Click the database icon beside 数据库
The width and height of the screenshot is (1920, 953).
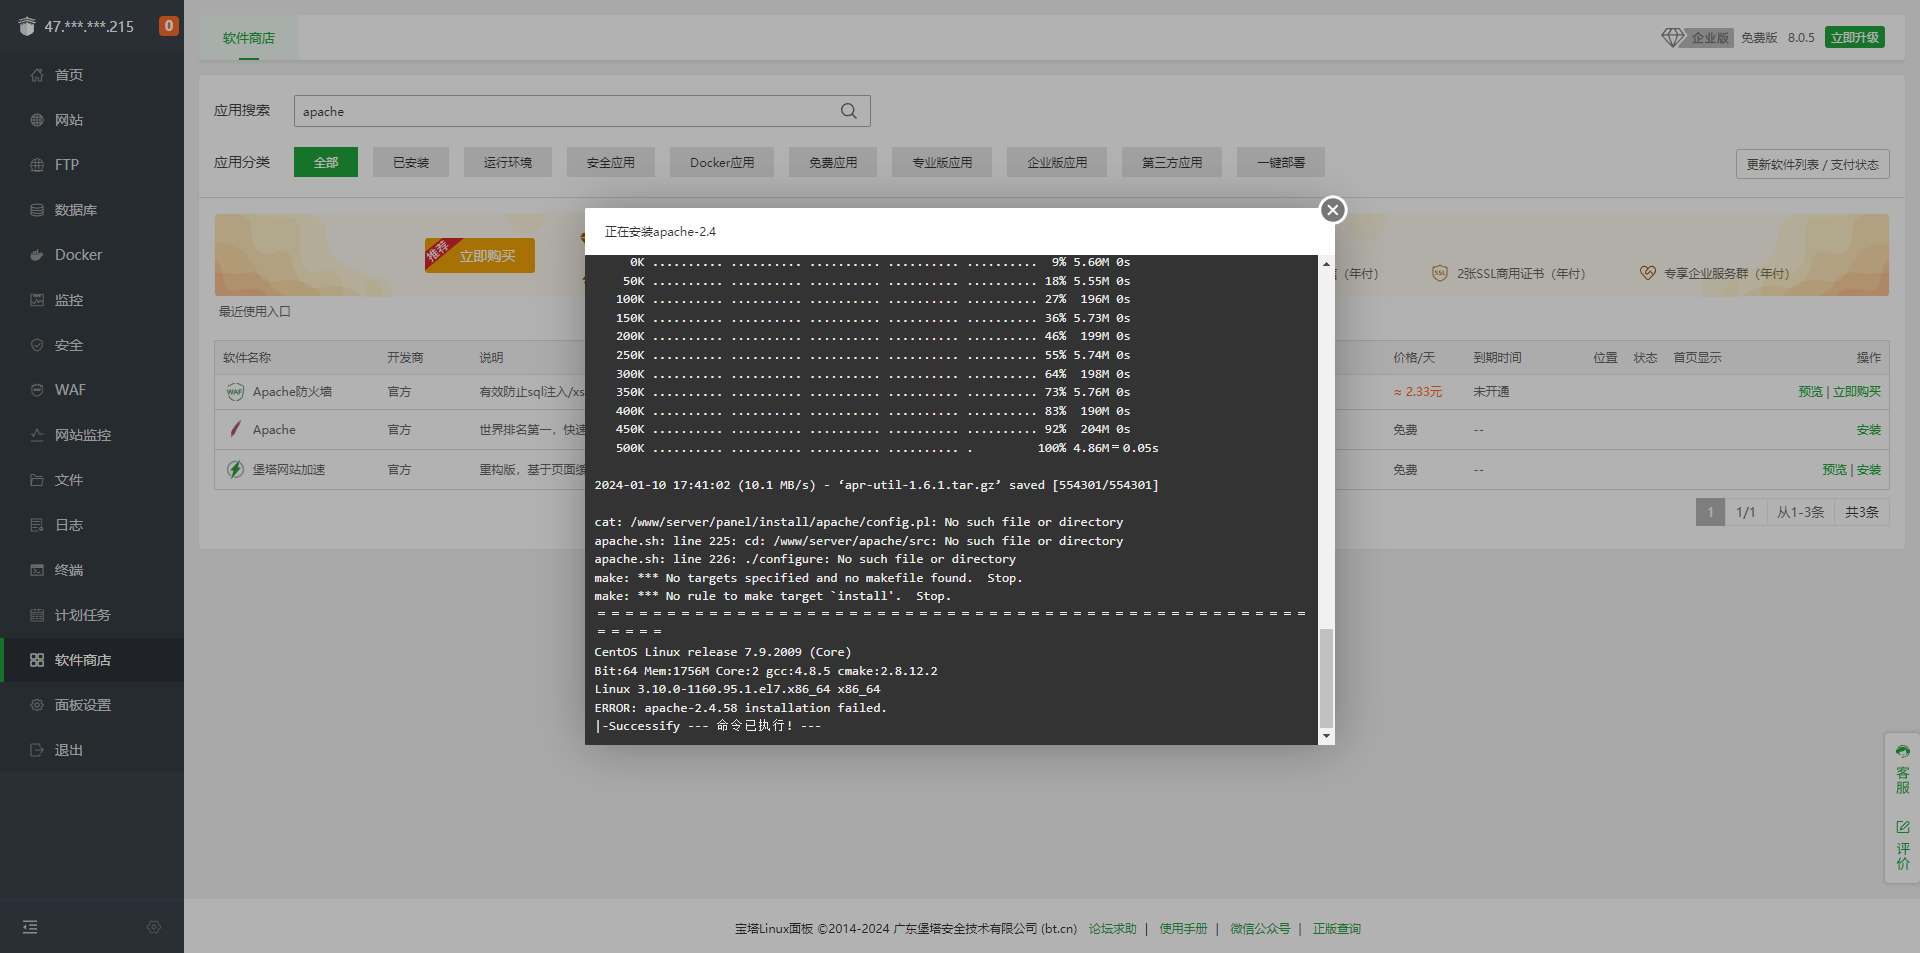[37, 210]
